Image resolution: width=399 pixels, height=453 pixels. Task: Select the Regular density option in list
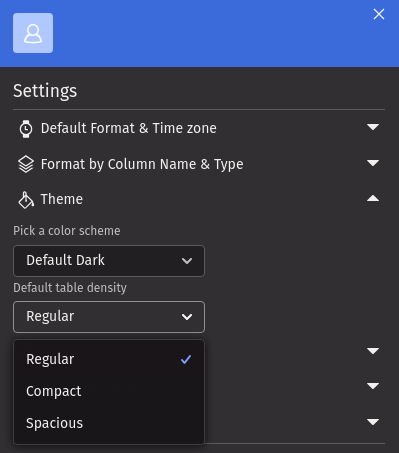pyautogui.click(x=109, y=359)
